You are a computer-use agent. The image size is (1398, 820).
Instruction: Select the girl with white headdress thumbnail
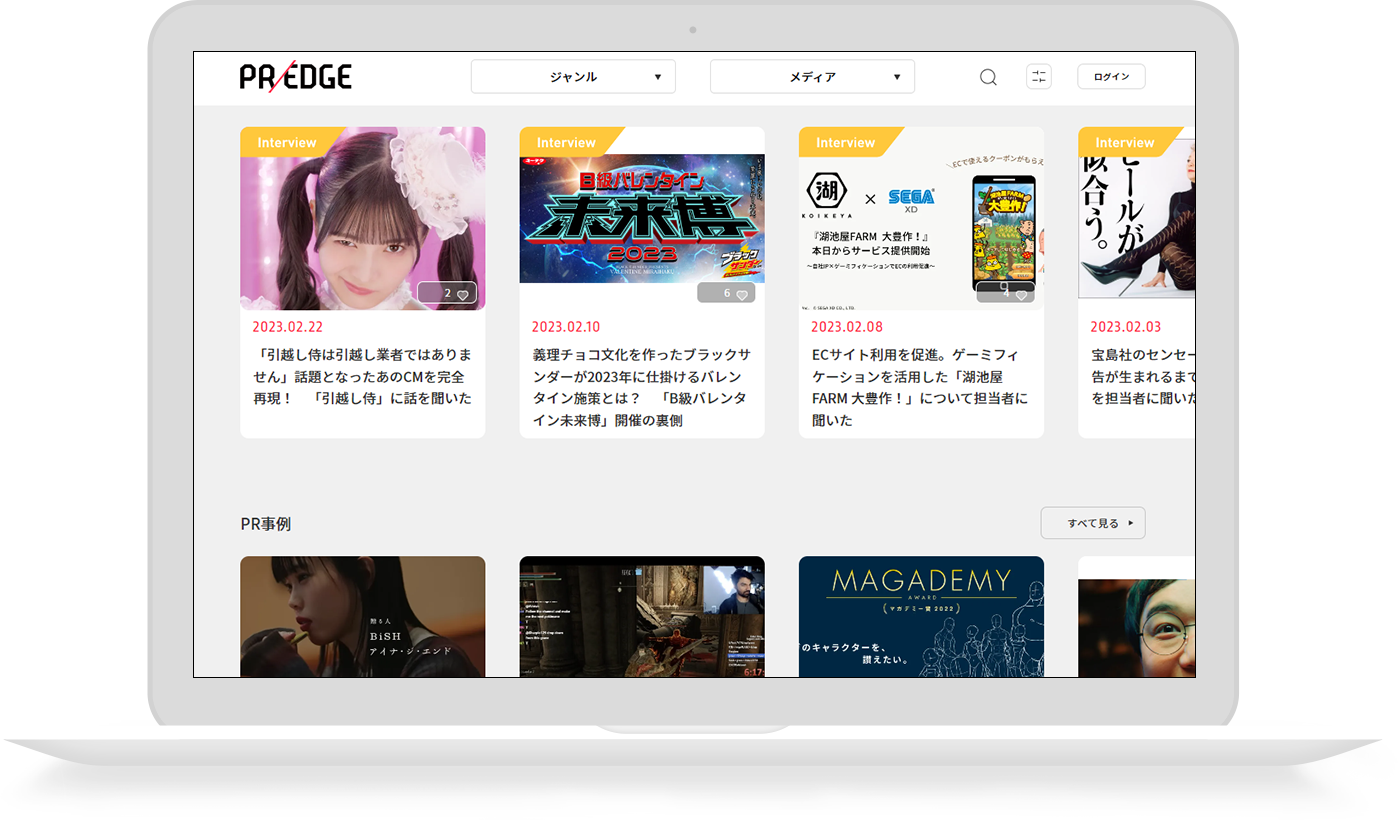[x=363, y=218]
